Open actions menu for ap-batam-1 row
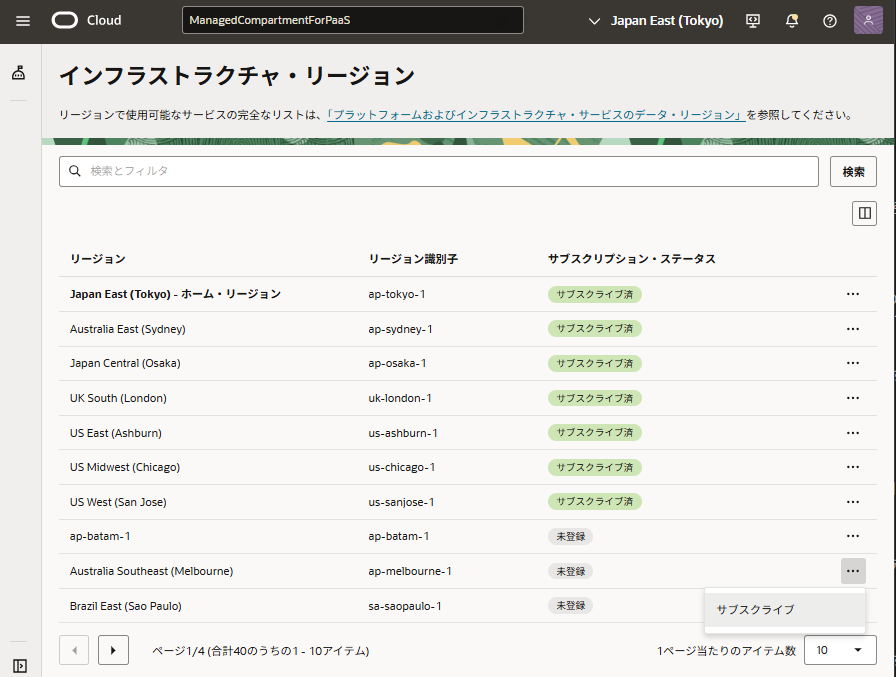The image size is (896, 677). (x=853, y=536)
